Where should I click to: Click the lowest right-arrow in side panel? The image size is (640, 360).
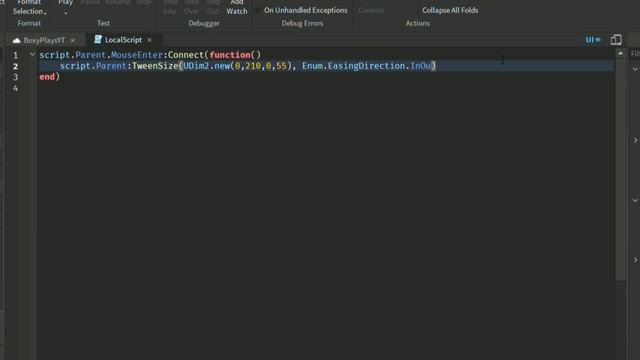(x=636, y=260)
